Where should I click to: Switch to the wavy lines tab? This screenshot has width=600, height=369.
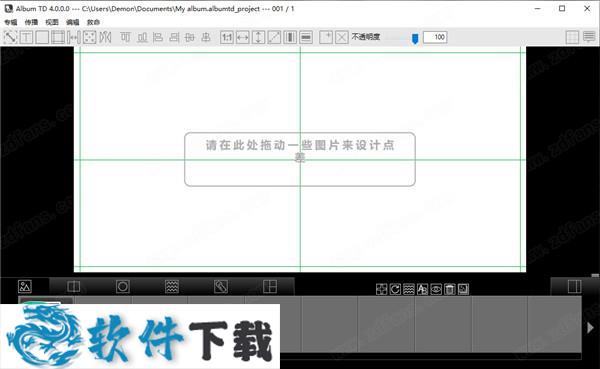click(x=172, y=286)
